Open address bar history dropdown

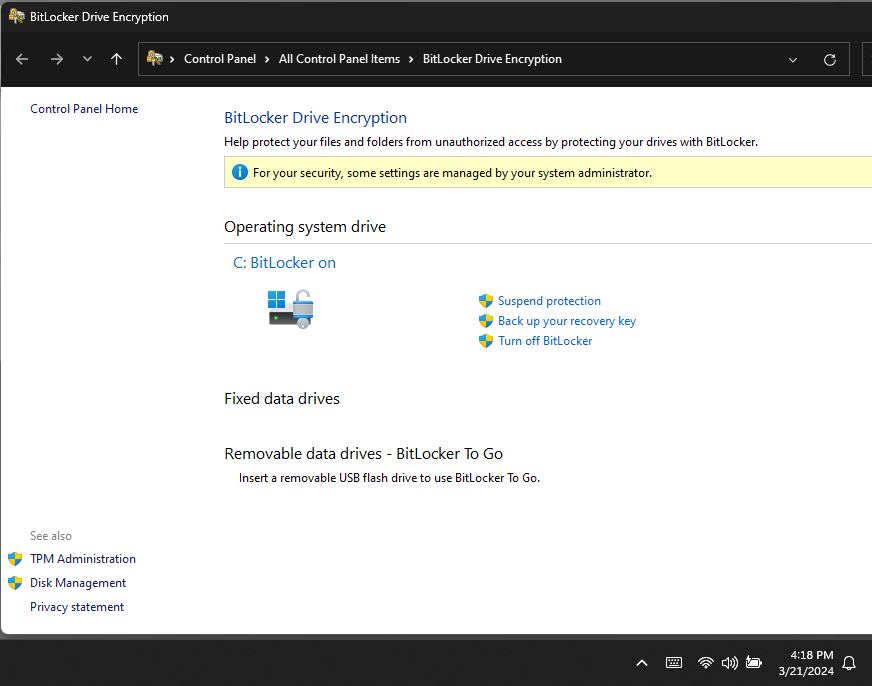[793, 59]
